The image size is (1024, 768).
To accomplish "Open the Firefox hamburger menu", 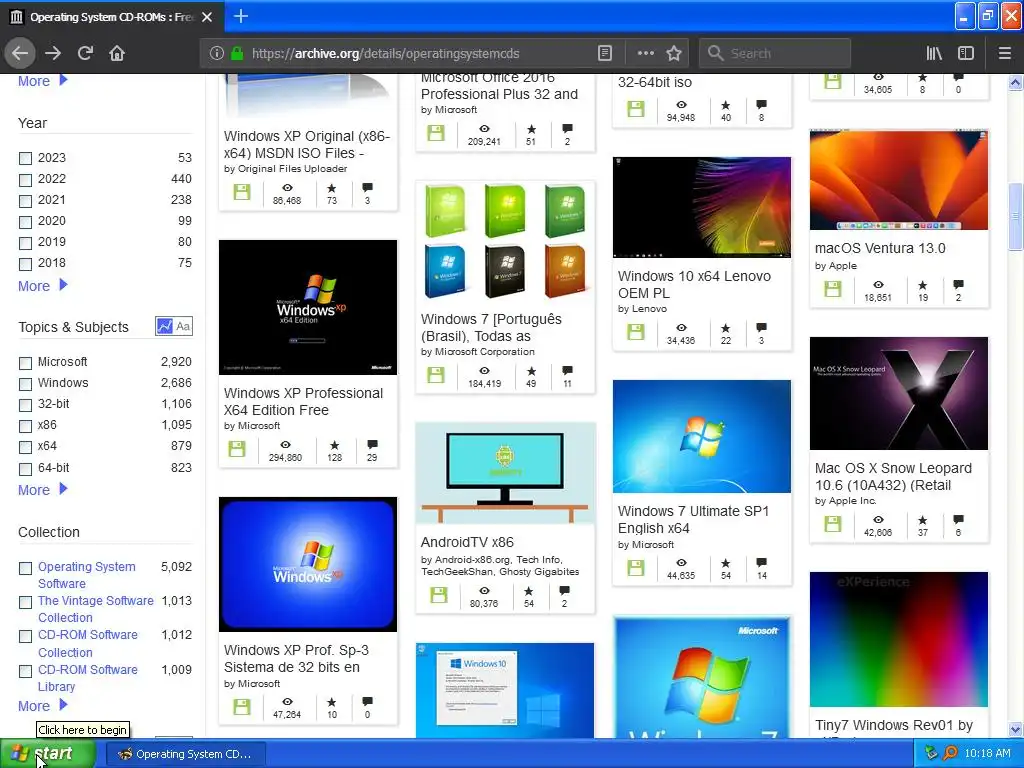I will 1005,54.
